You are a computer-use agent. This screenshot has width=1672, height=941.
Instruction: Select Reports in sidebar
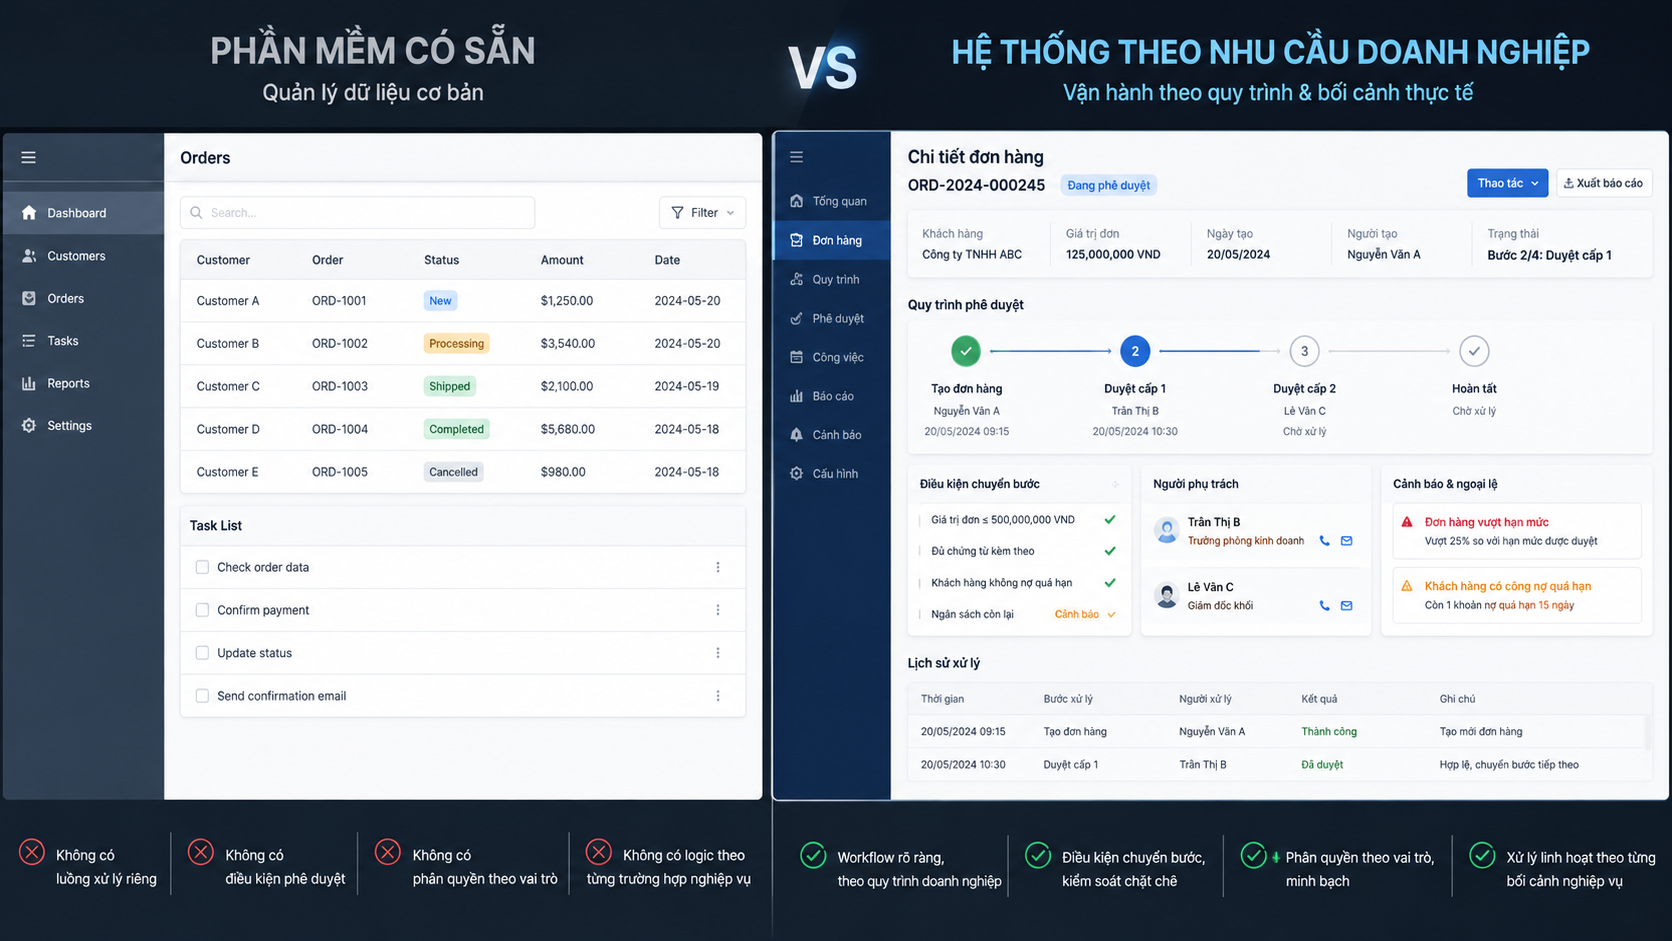84,383
